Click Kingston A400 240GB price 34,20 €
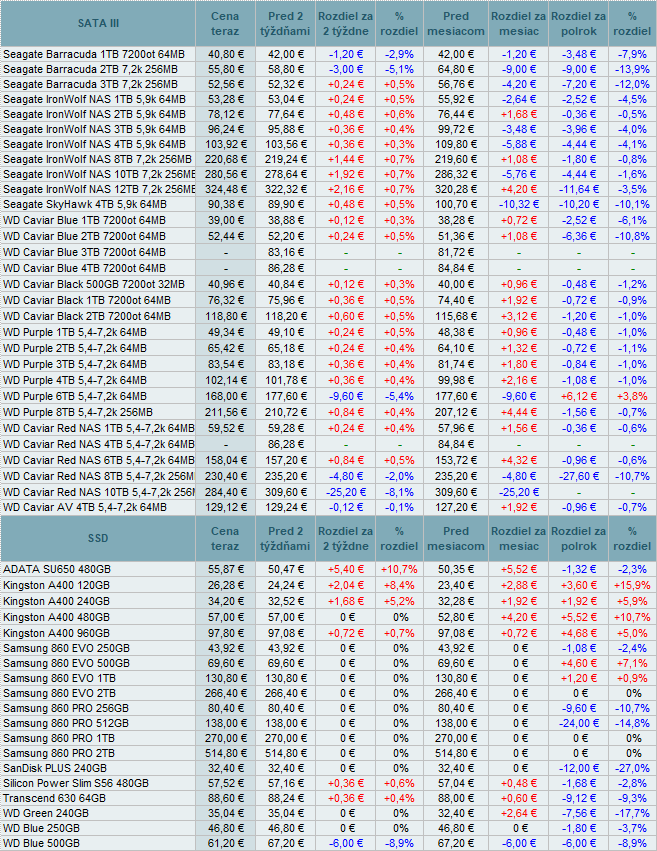This screenshot has height=851, width=657. pos(226,601)
